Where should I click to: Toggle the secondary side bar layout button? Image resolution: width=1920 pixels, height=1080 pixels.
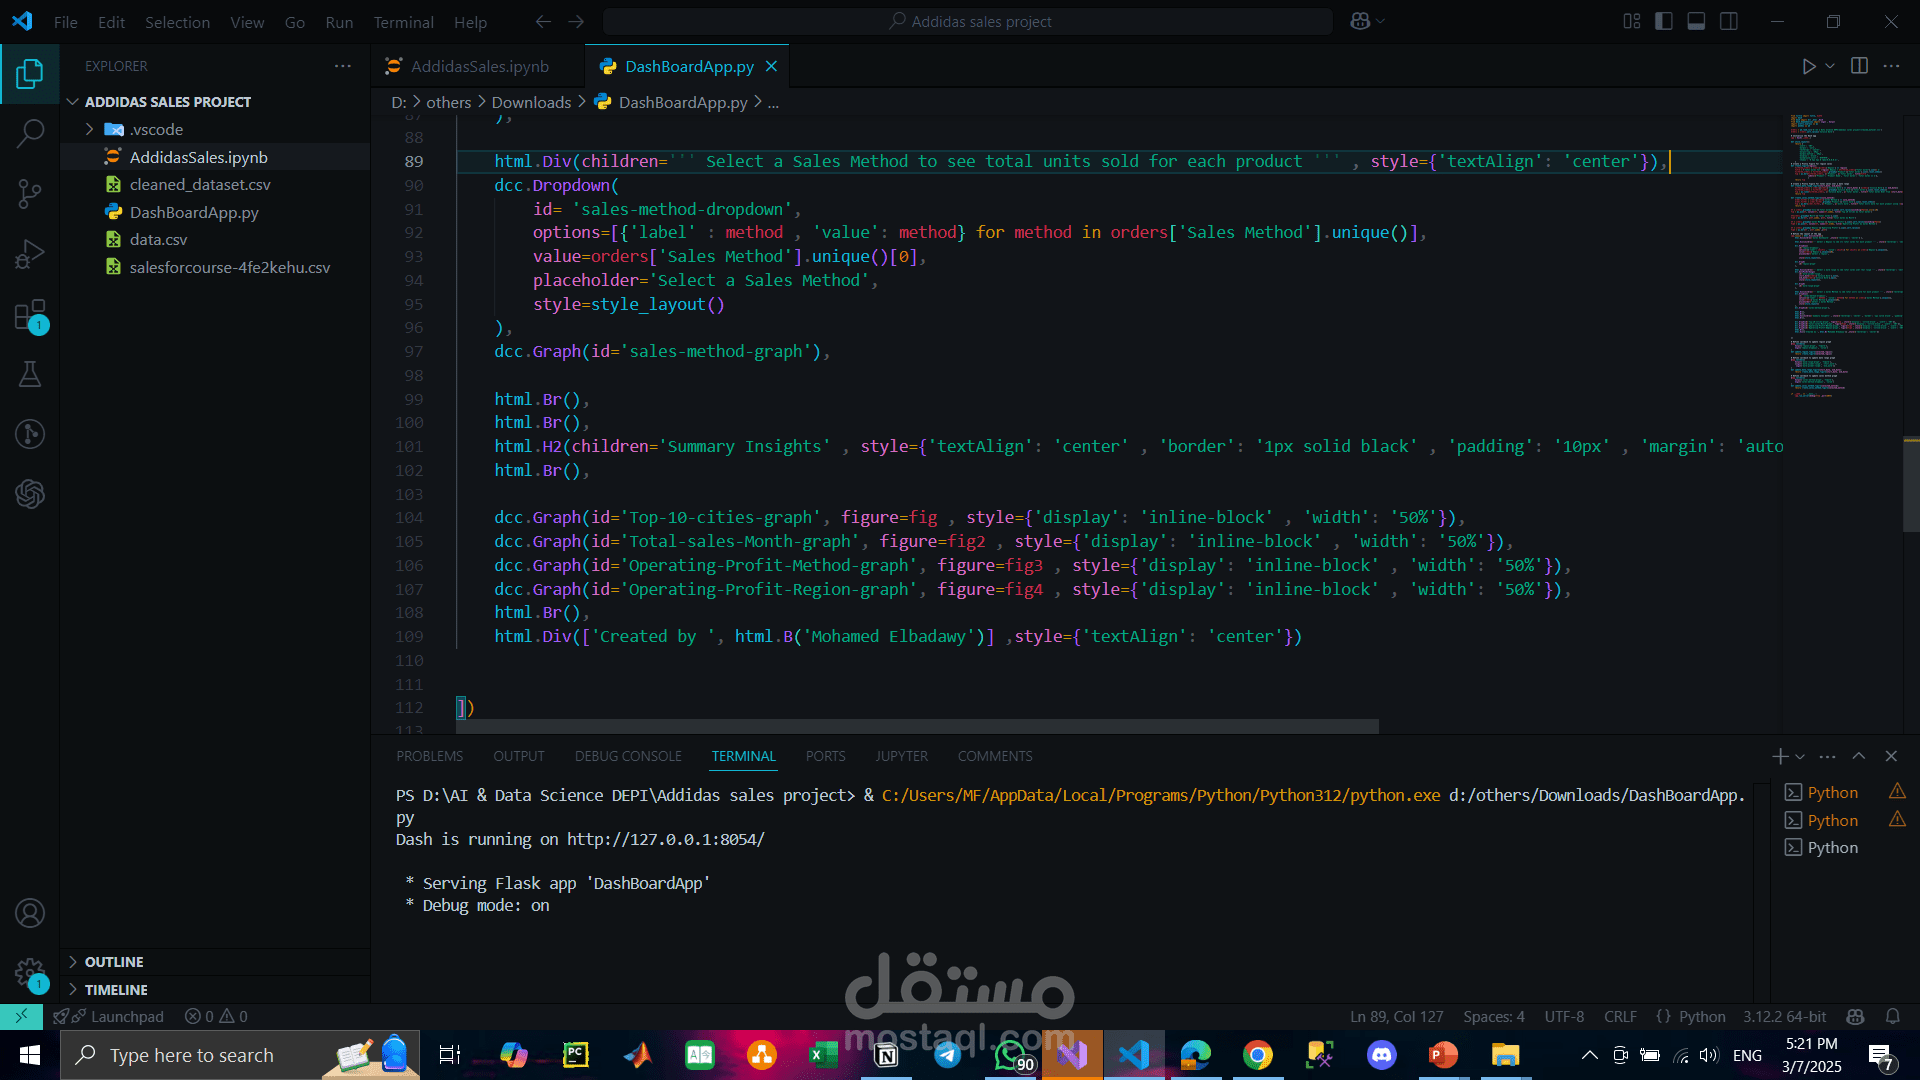(x=1729, y=21)
